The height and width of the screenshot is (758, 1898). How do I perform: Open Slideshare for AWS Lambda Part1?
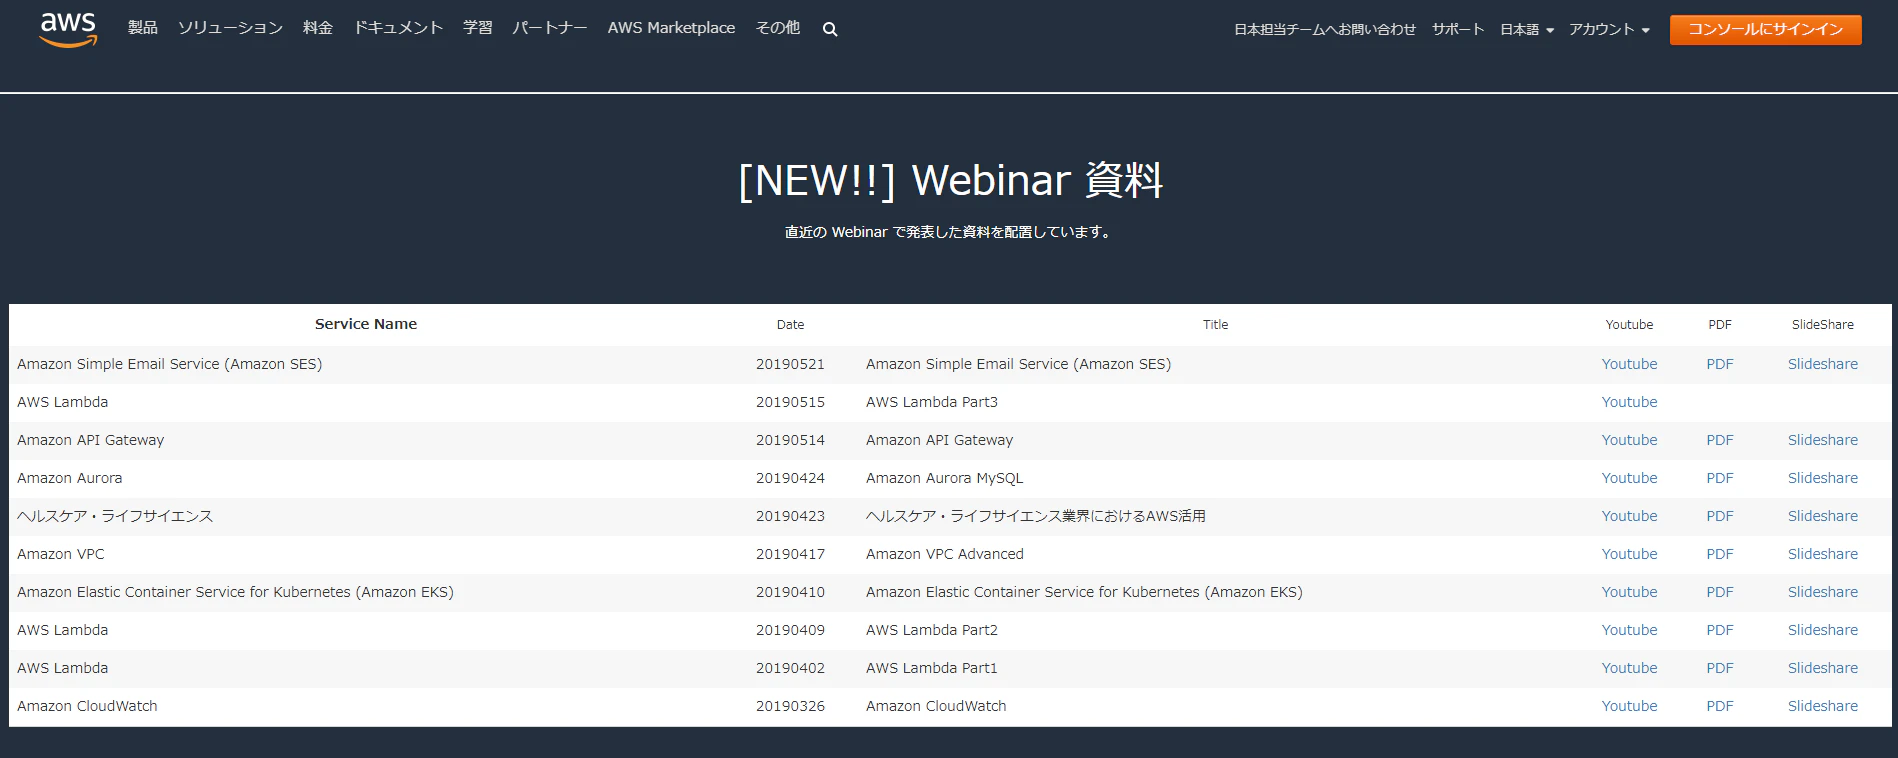point(1823,668)
